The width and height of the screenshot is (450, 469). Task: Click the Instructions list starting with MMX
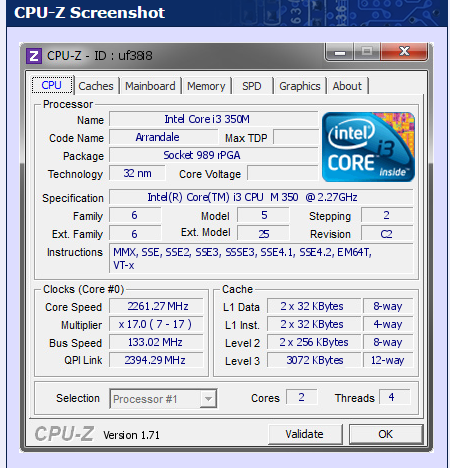(x=261, y=258)
